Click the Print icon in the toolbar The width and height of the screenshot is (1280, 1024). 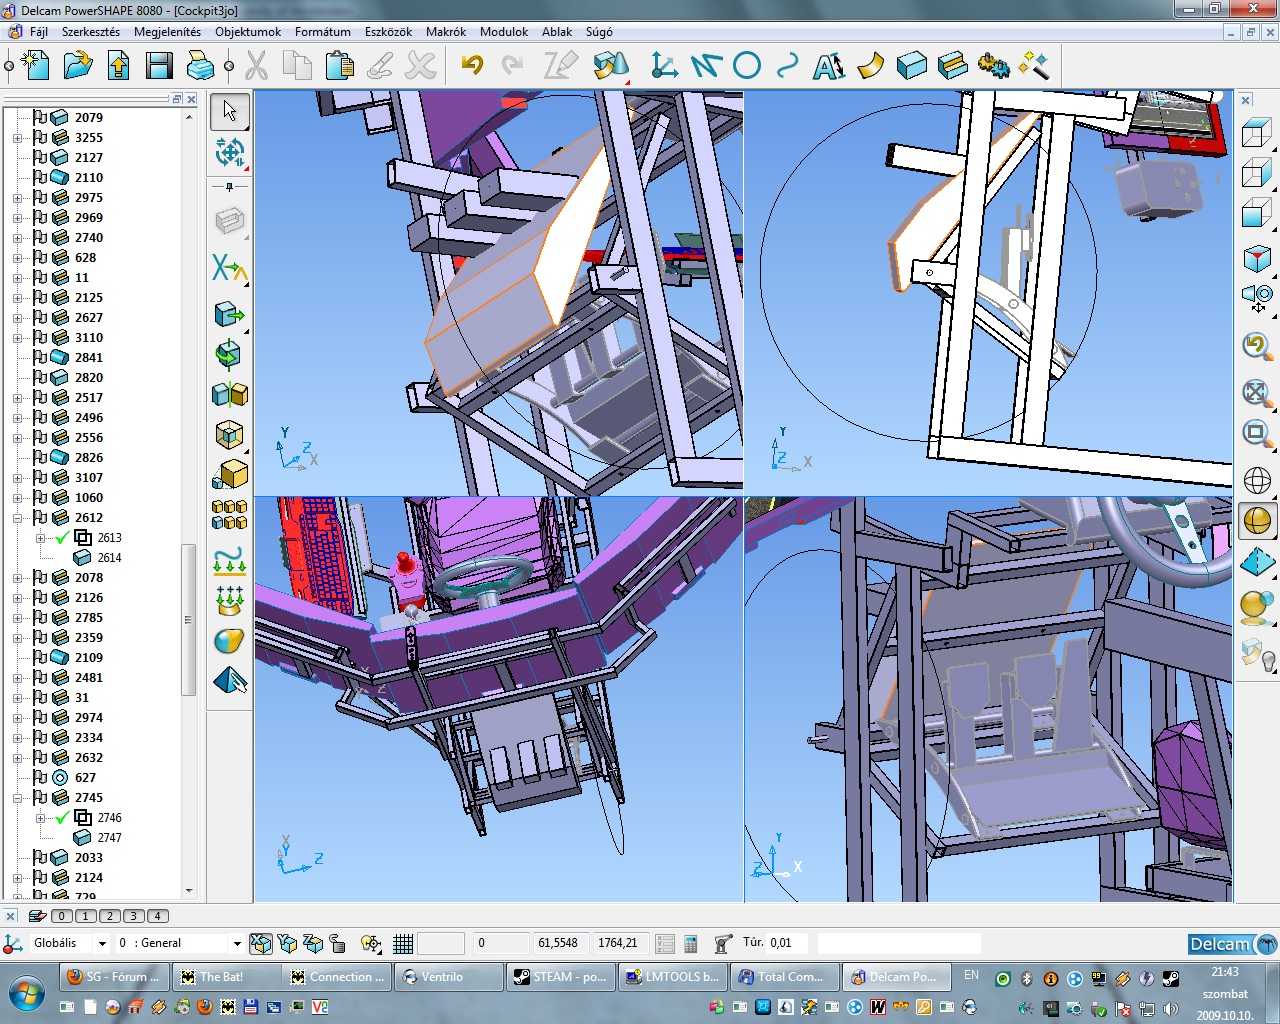pos(200,66)
